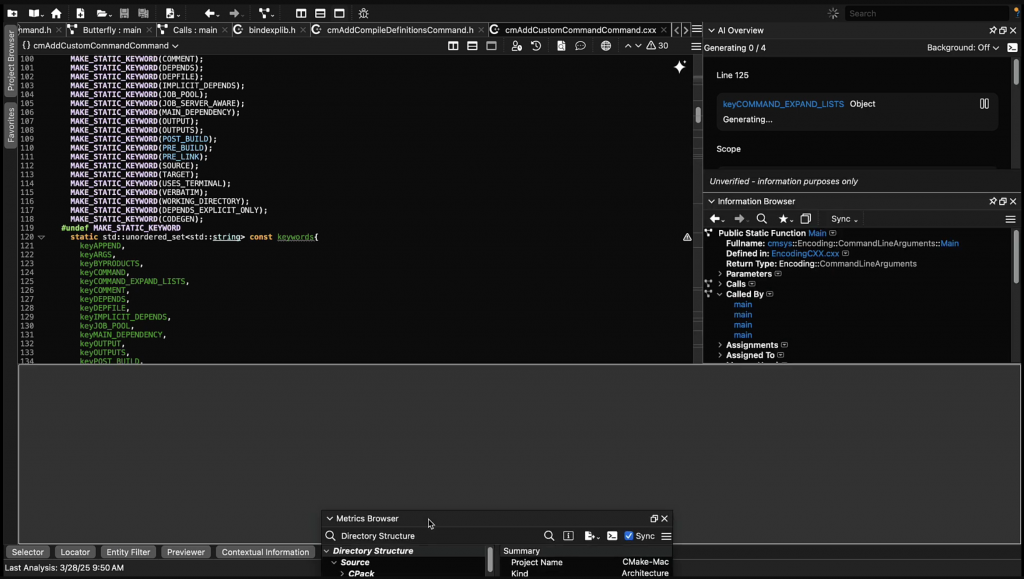Open the Sync dropdown in Information Browser
The height and width of the screenshot is (579, 1024).
tap(844, 219)
